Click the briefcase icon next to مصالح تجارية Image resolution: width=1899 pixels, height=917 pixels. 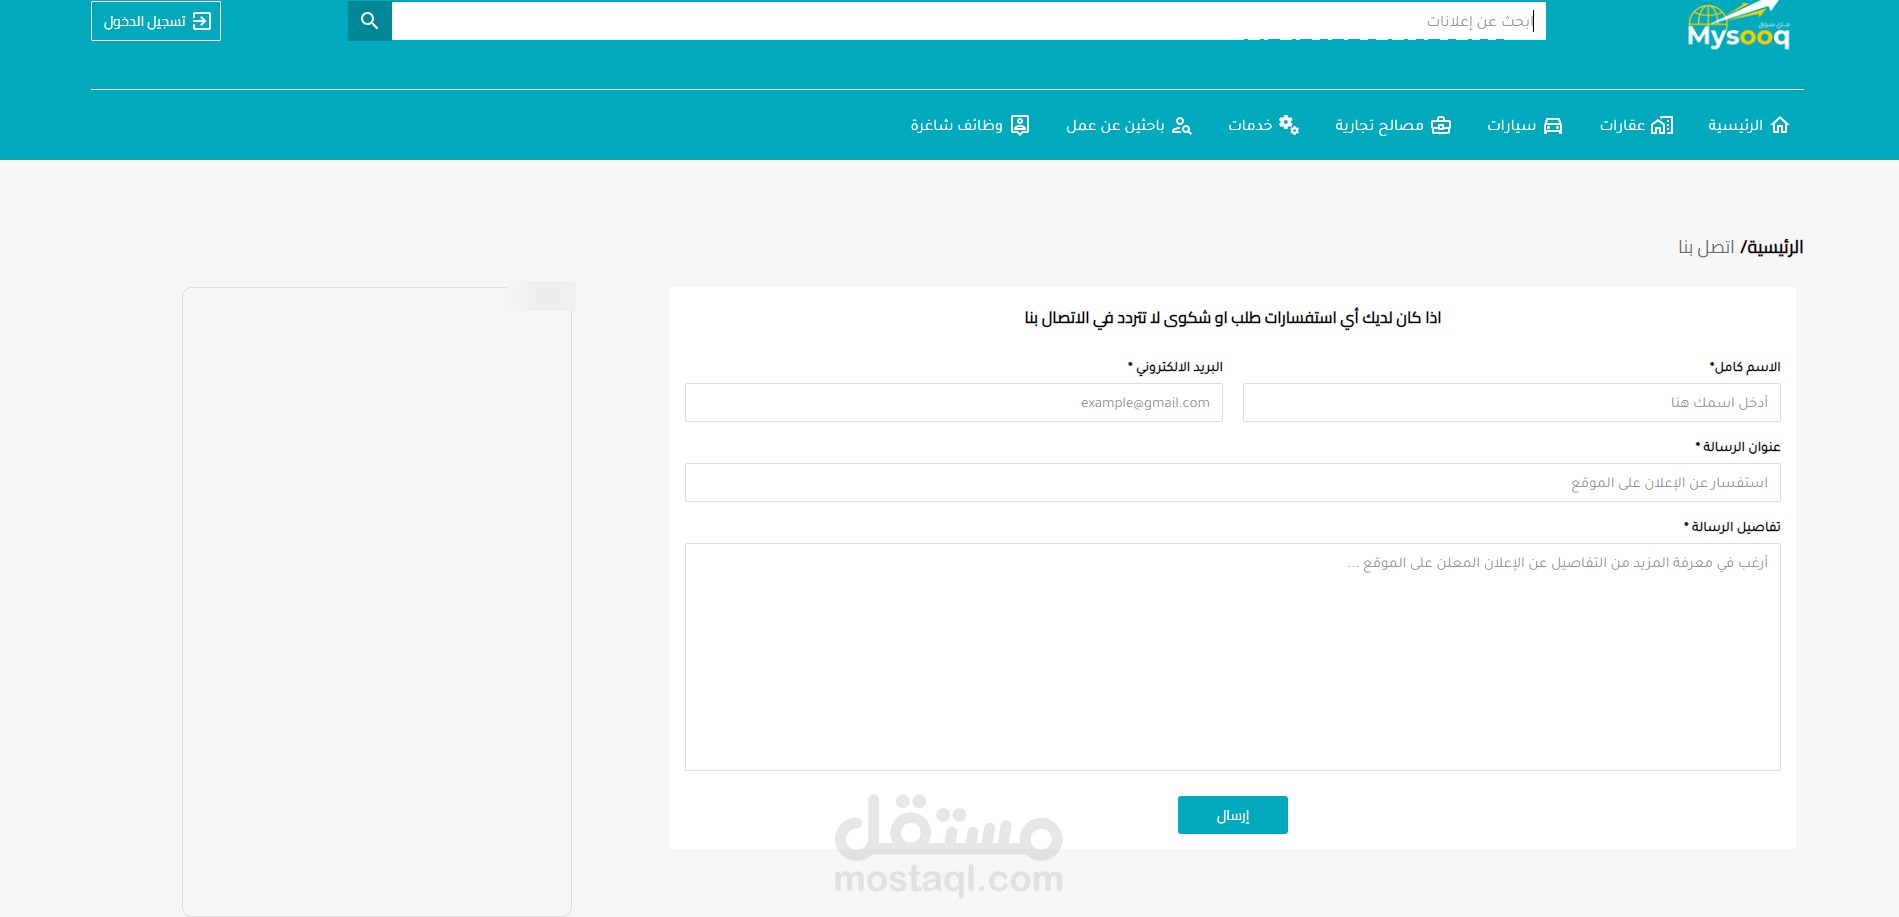pyautogui.click(x=1441, y=125)
